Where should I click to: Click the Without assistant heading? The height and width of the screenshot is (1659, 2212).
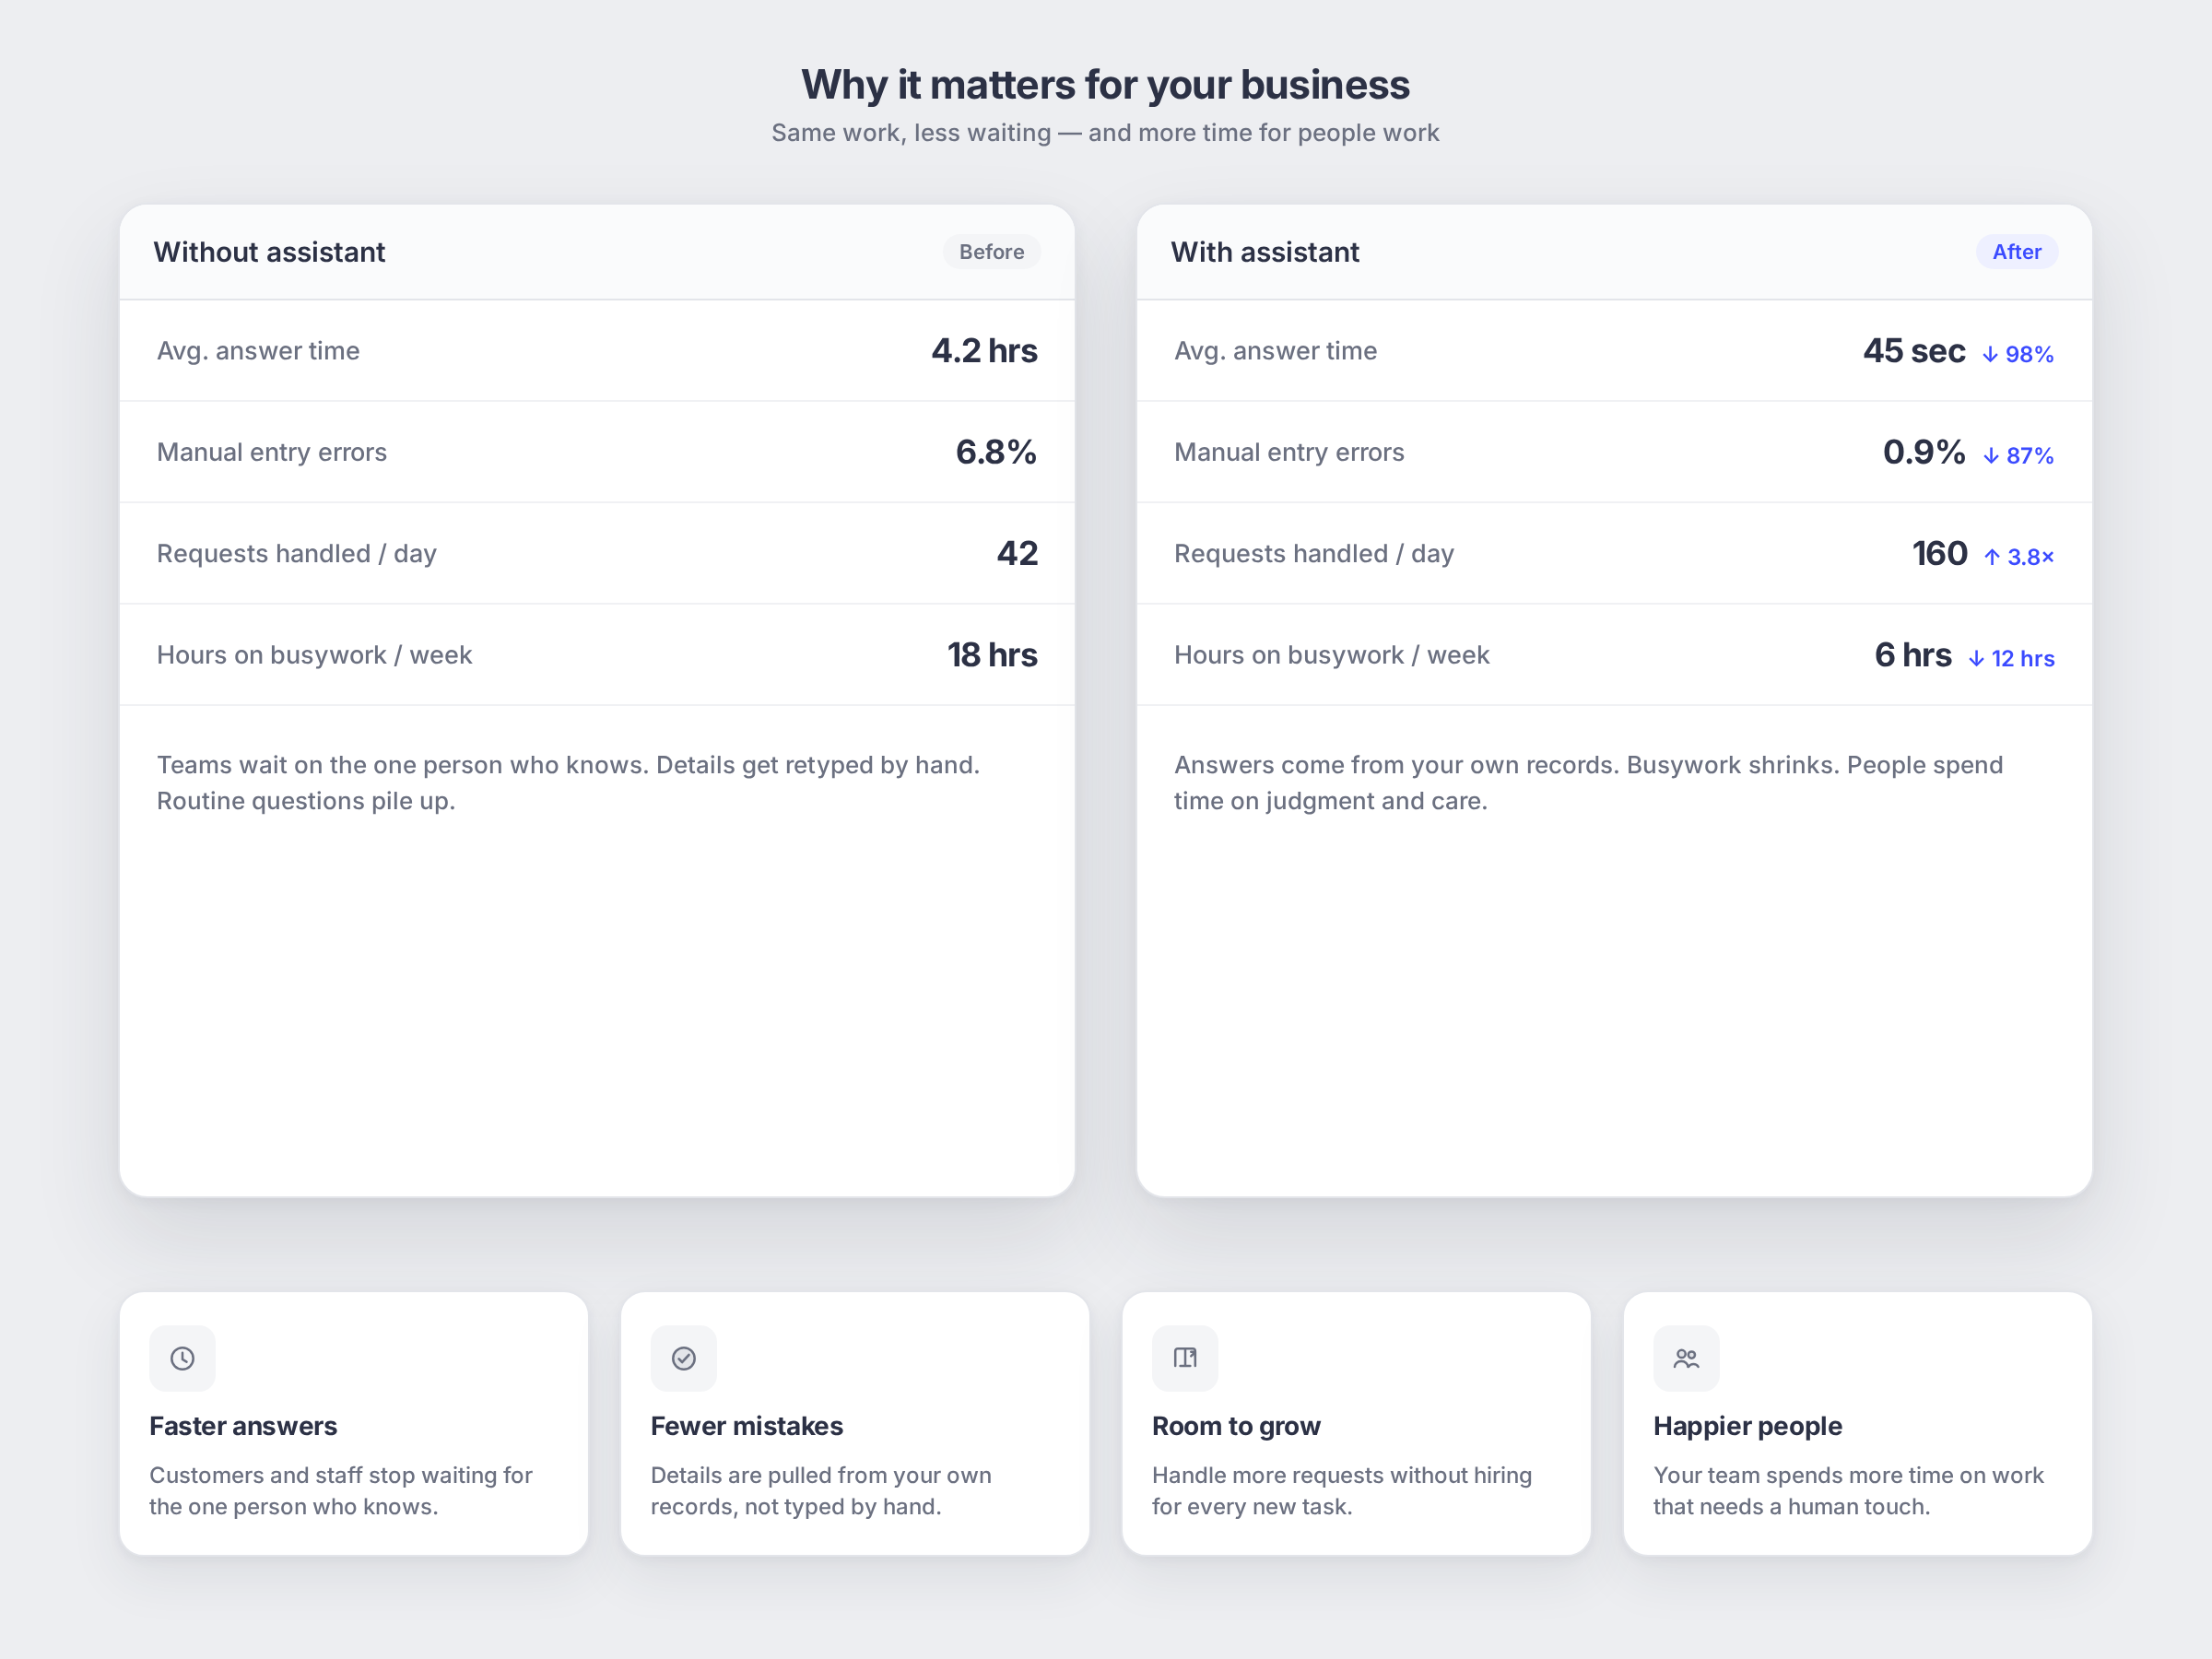click(269, 252)
